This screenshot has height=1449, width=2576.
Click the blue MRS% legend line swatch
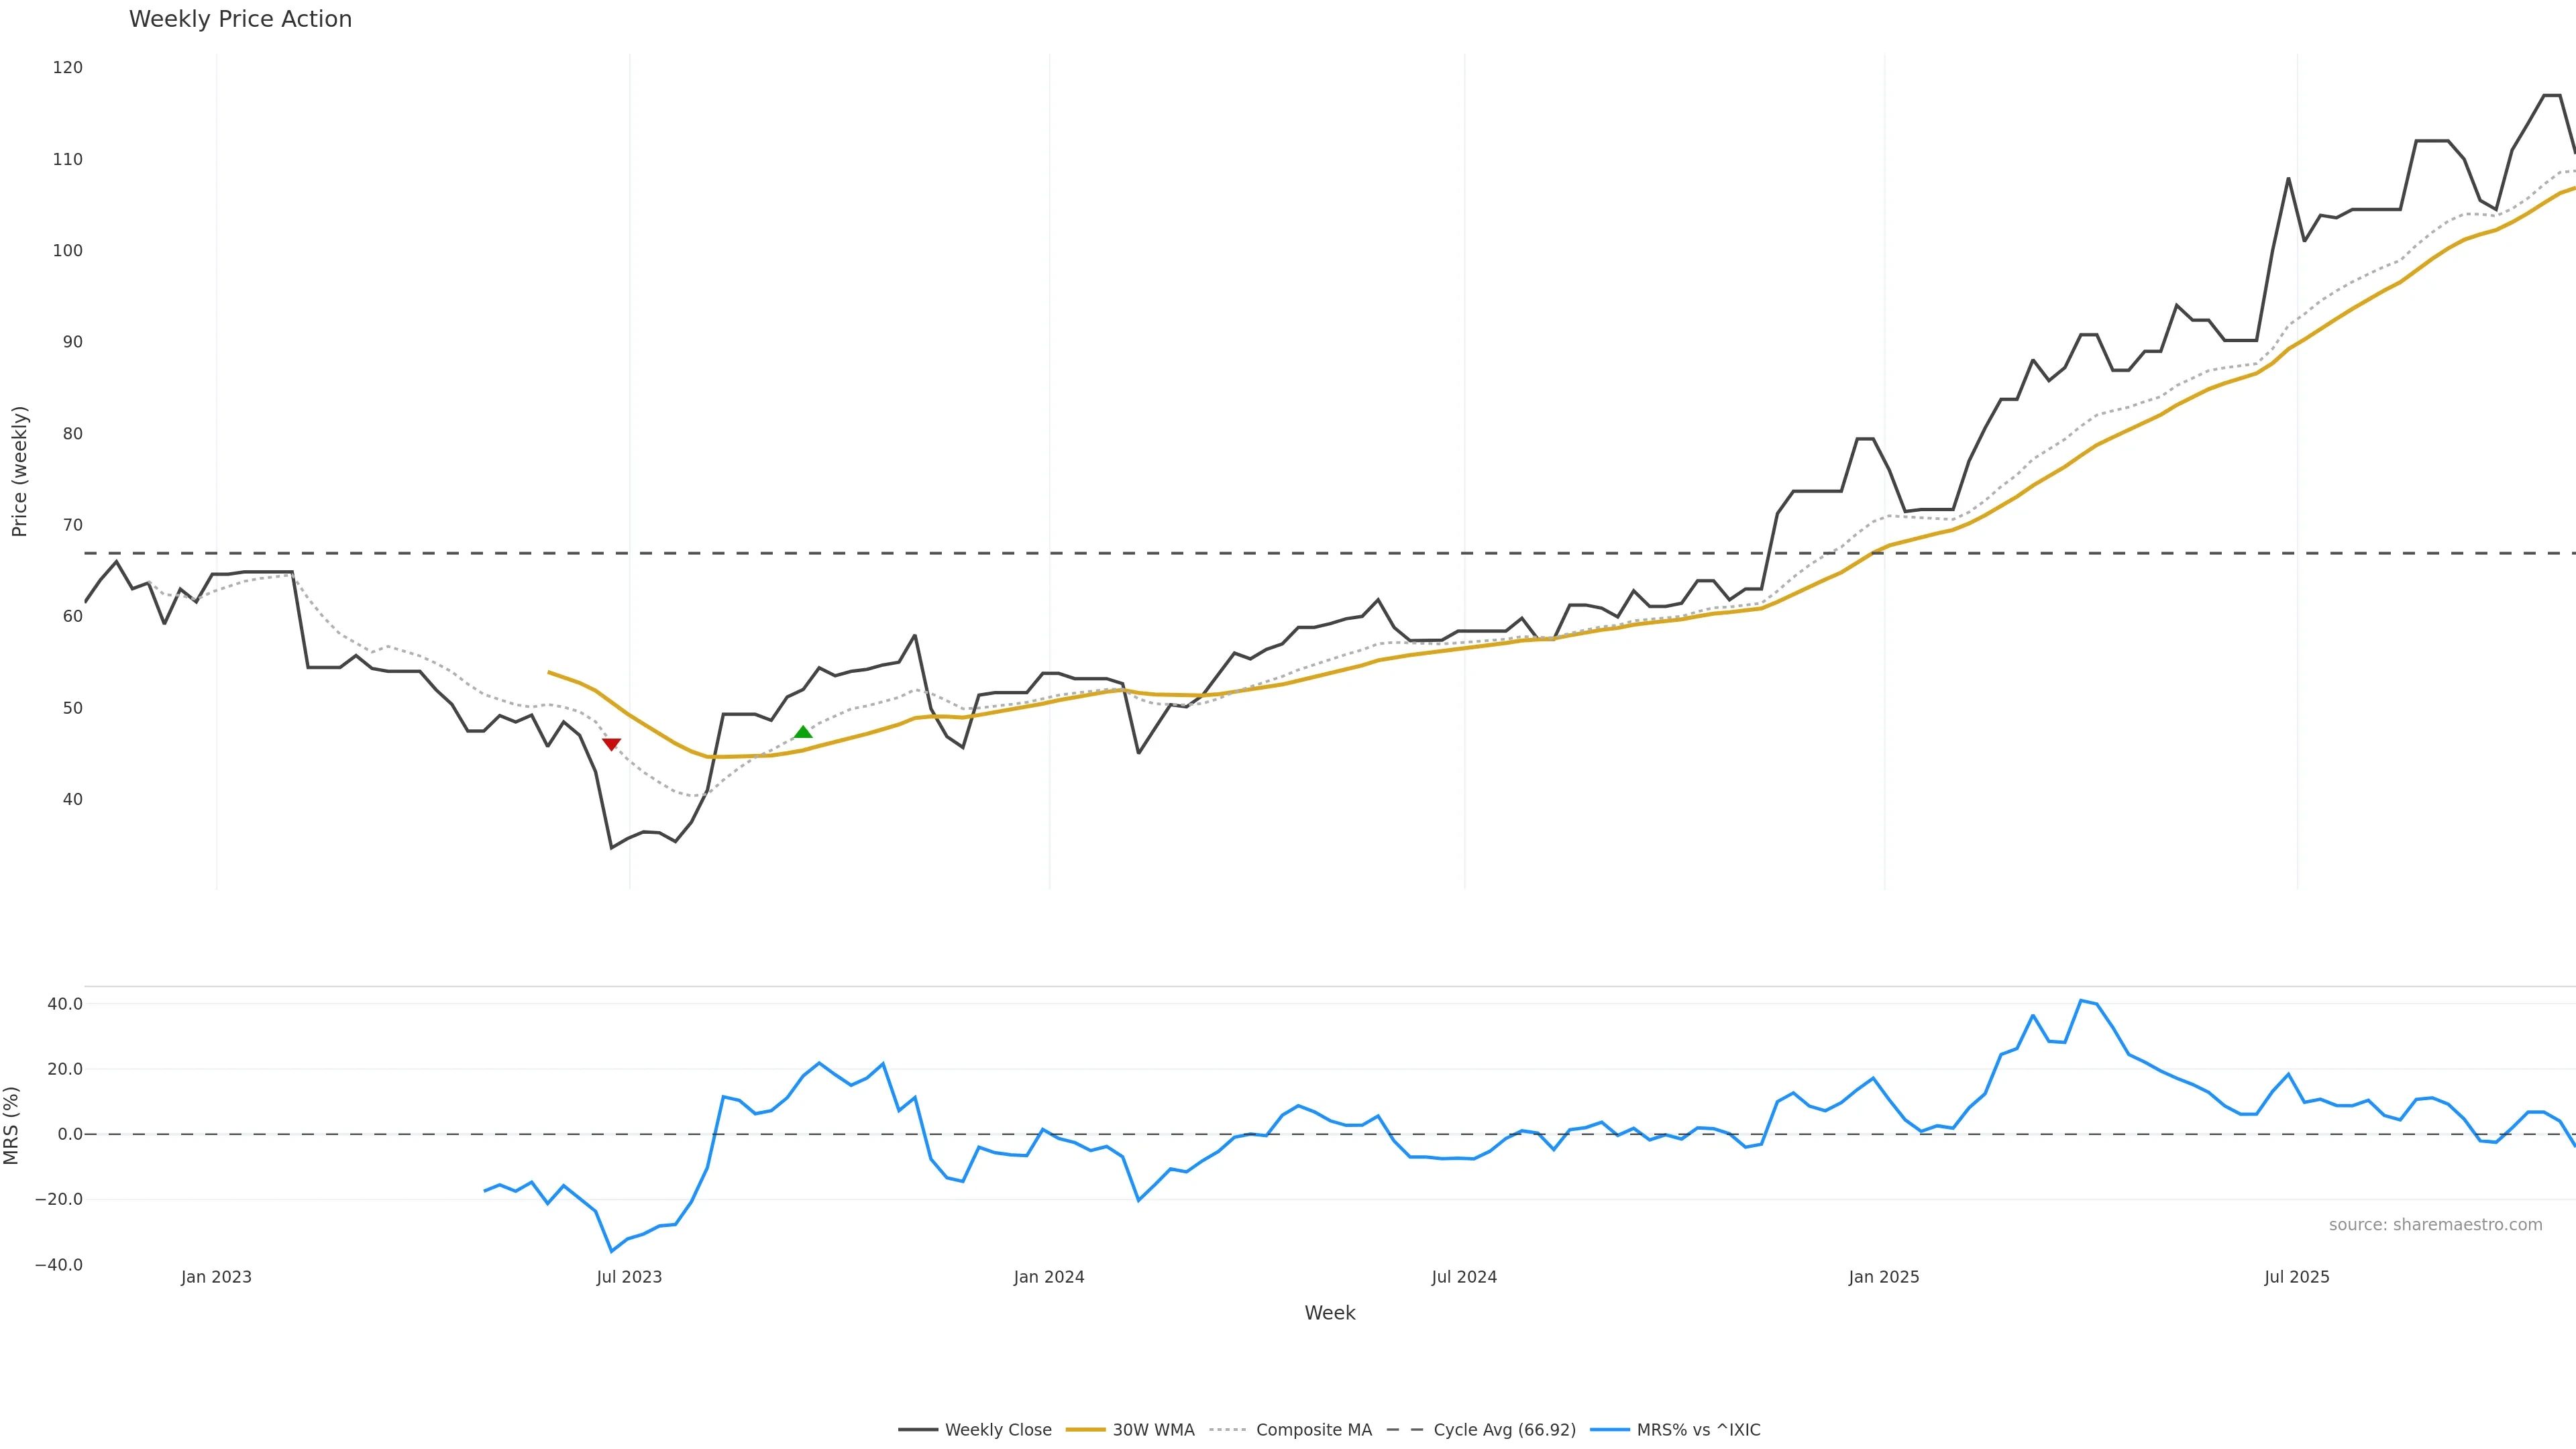[x=1610, y=1430]
